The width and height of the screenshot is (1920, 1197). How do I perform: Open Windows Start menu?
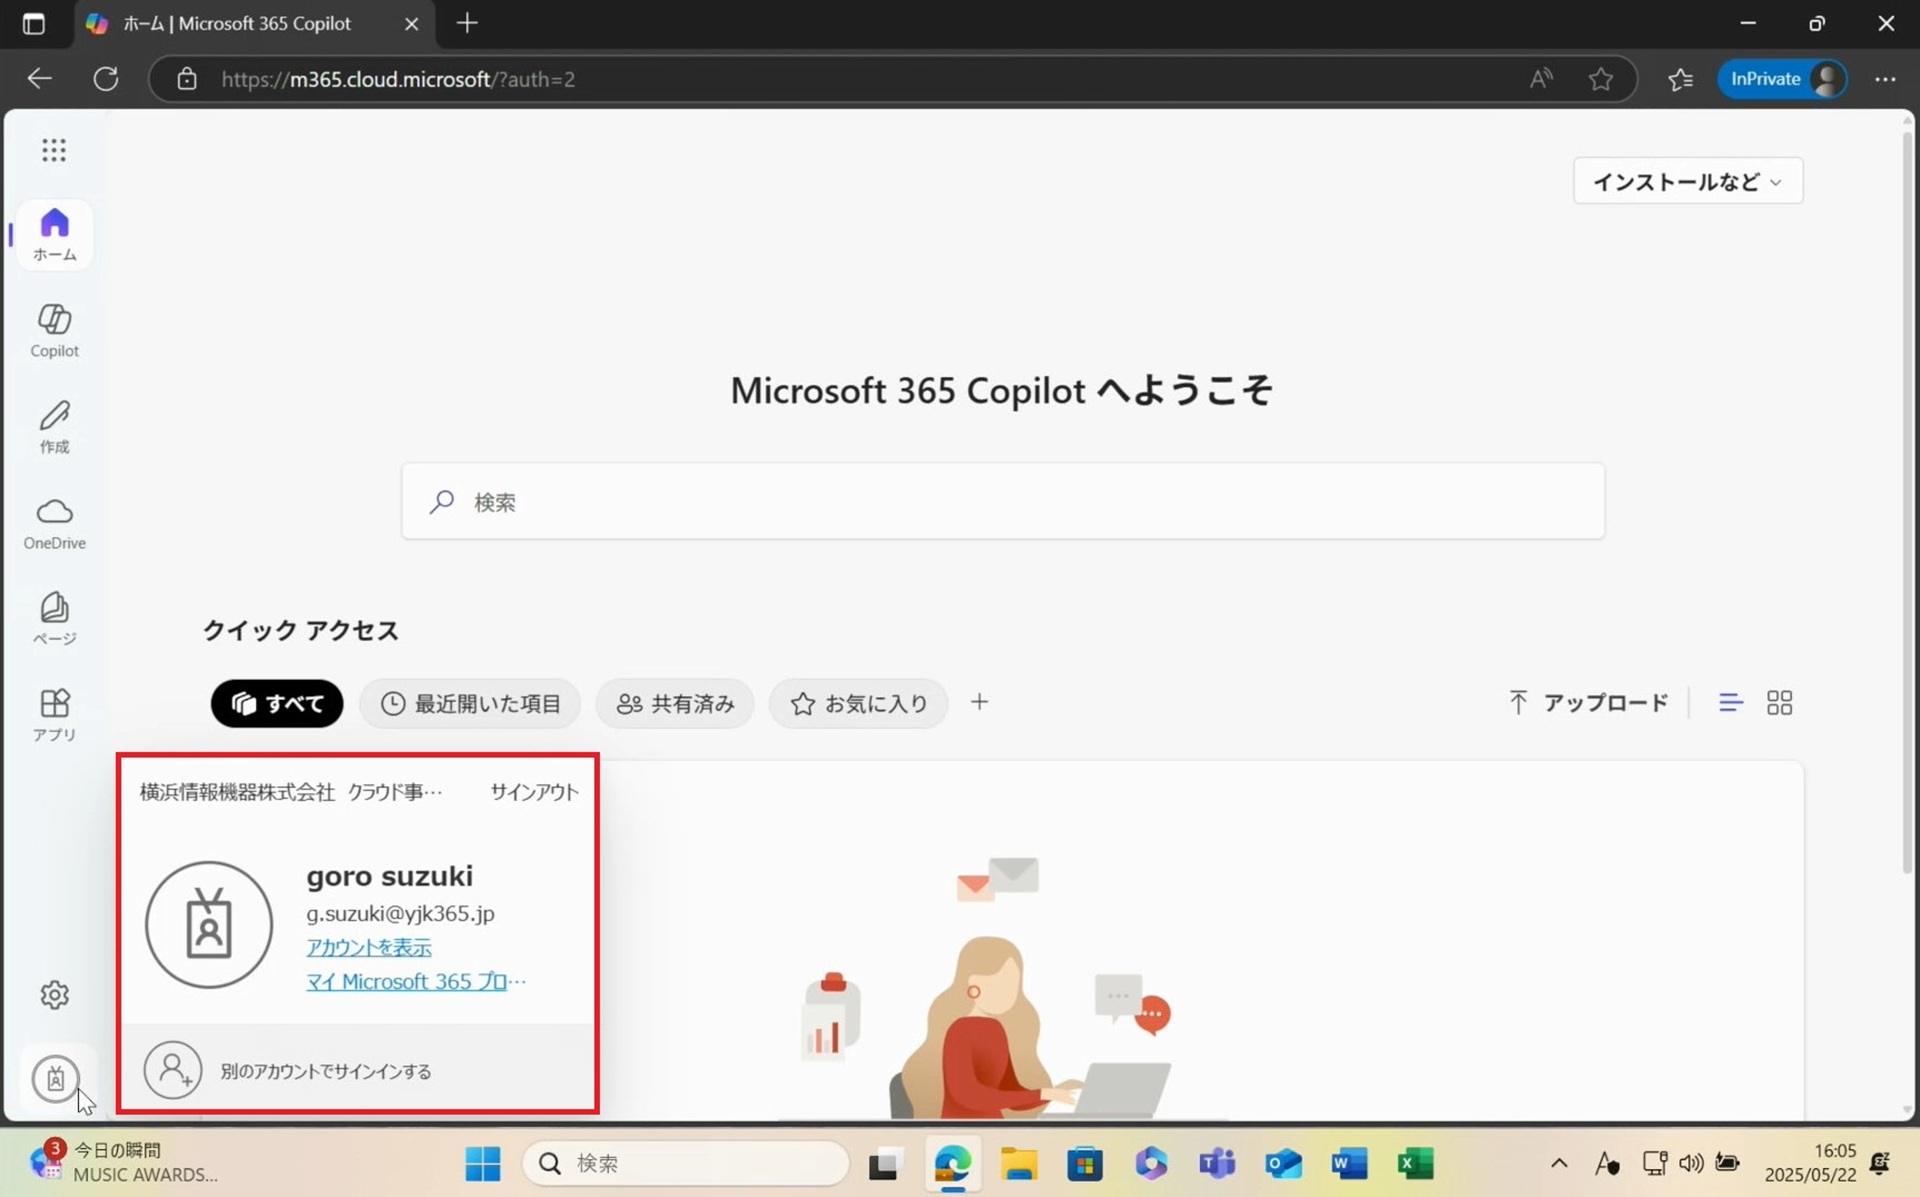[483, 1163]
